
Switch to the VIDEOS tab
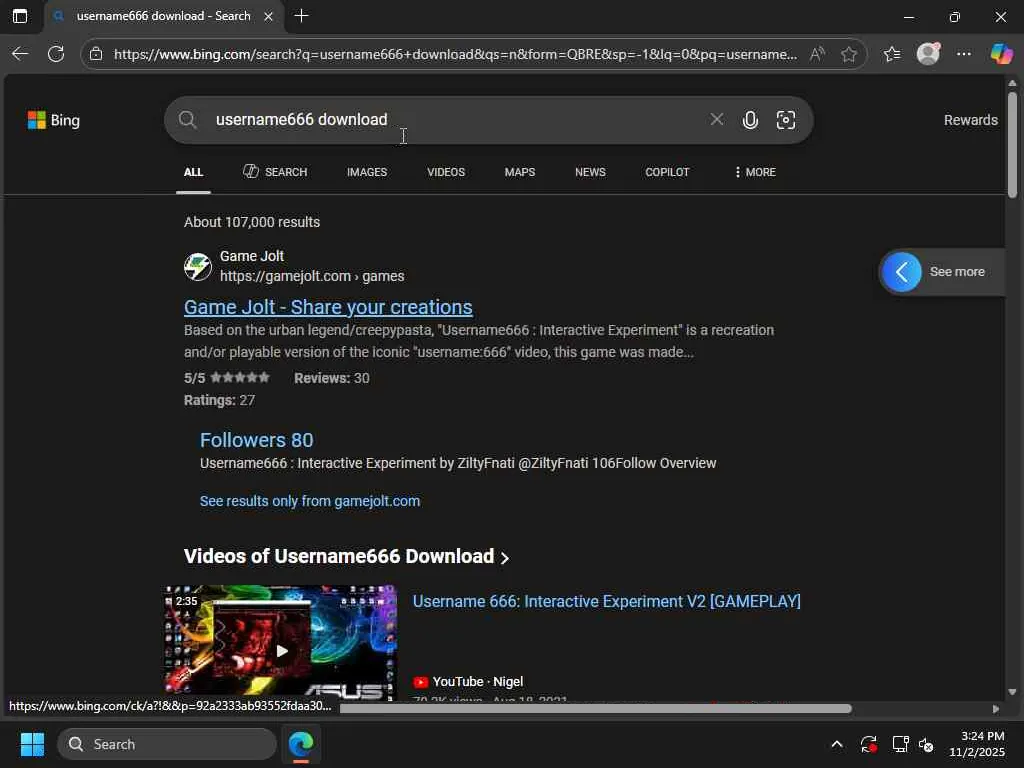pyautogui.click(x=446, y=172)
